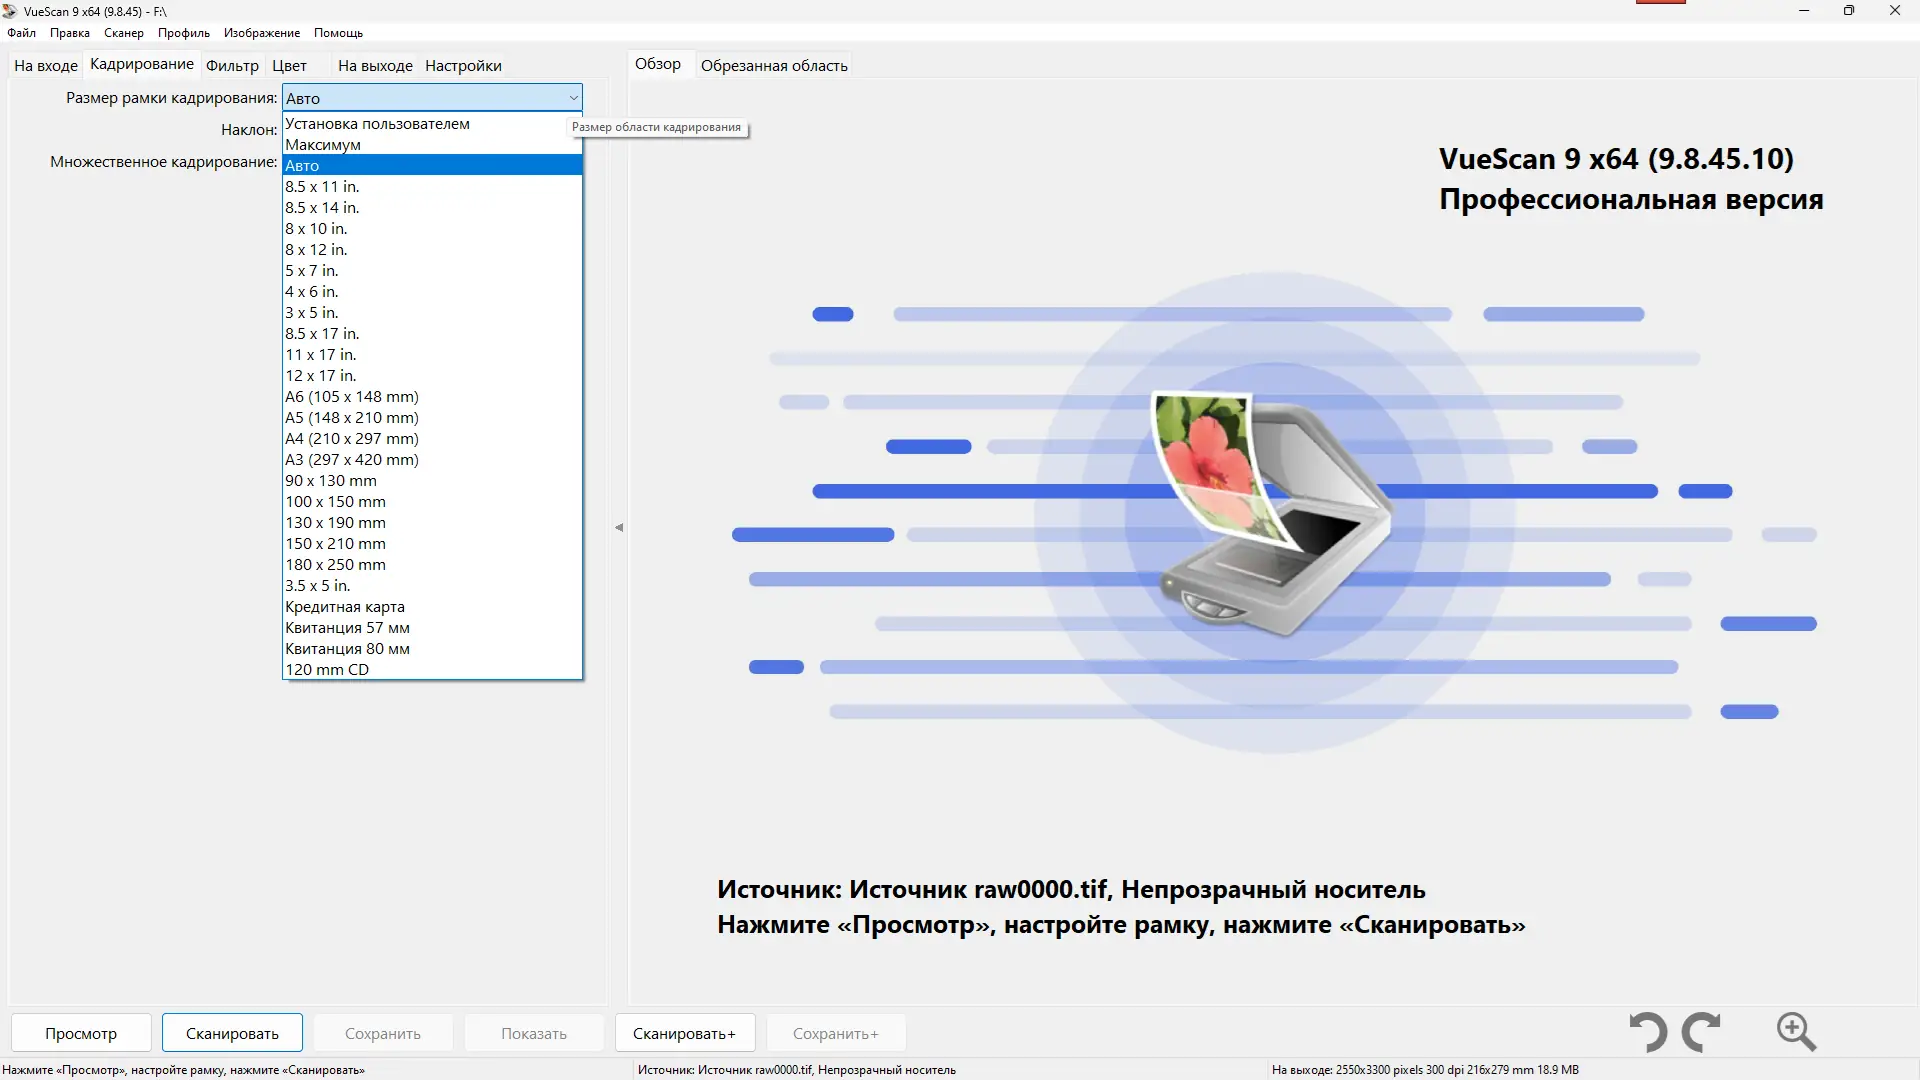Open the Настройки tab

point(462,65)
